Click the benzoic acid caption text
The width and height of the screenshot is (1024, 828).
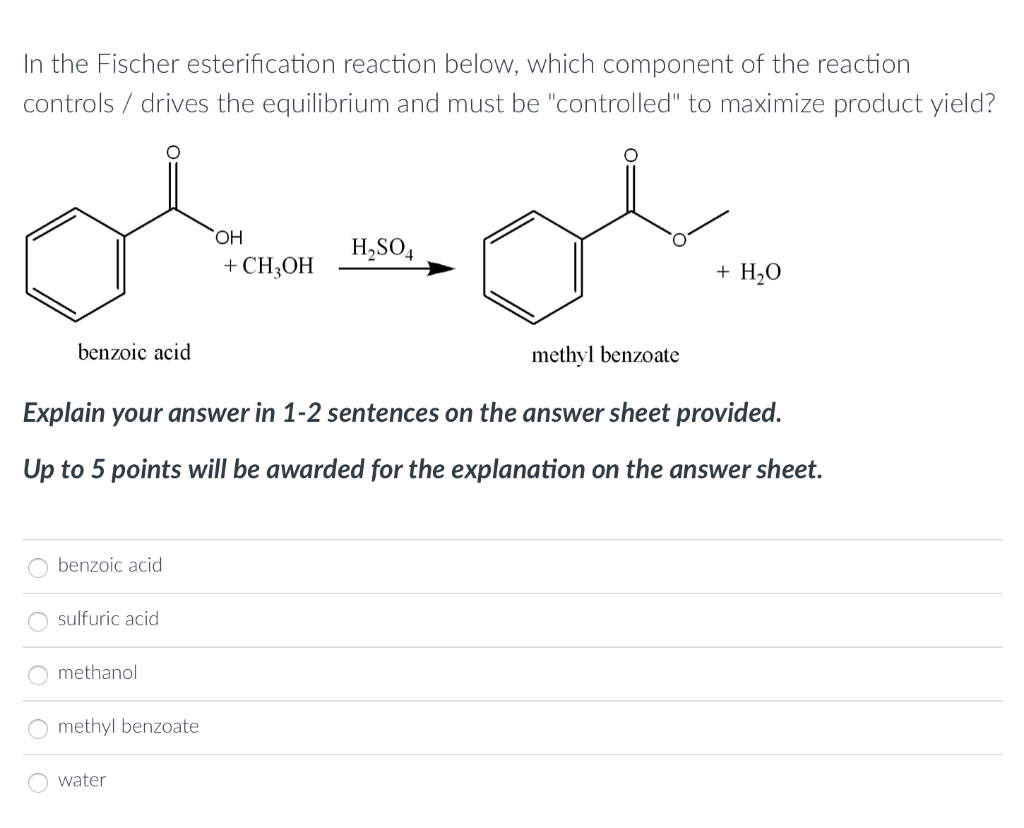135,352
